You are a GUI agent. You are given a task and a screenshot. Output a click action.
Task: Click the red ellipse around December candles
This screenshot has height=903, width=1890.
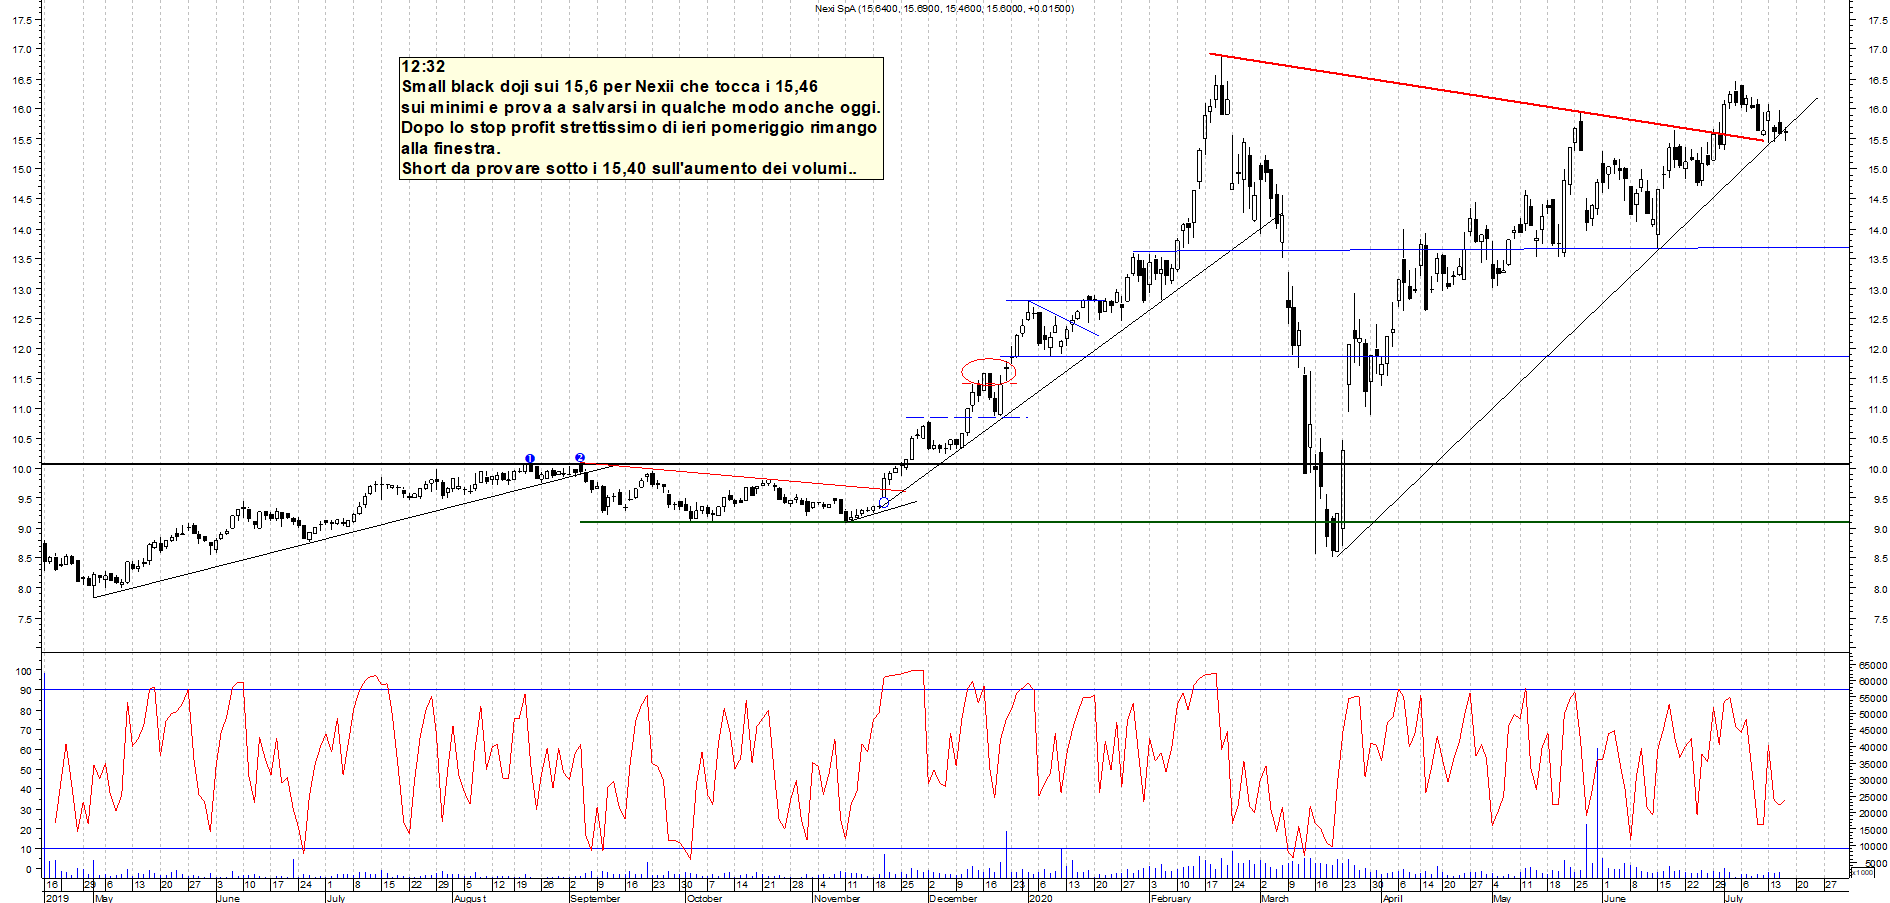pos(988,371)
